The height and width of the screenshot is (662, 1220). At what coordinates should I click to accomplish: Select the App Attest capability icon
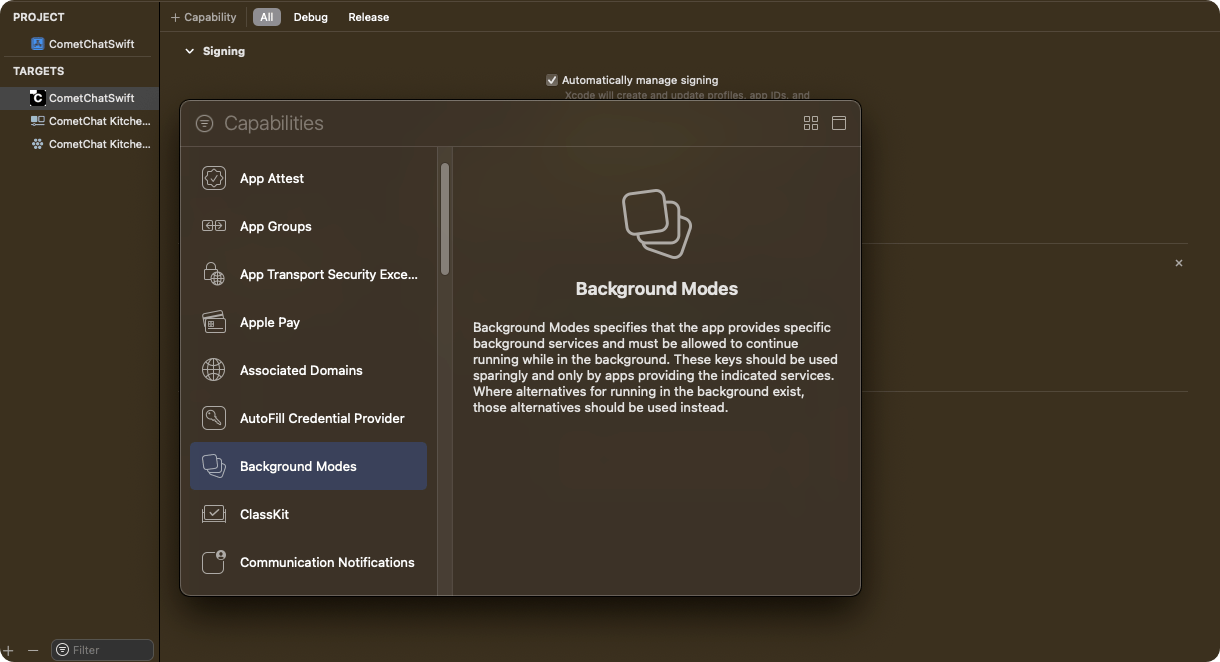pyautogui.click(x=214, y=178)
